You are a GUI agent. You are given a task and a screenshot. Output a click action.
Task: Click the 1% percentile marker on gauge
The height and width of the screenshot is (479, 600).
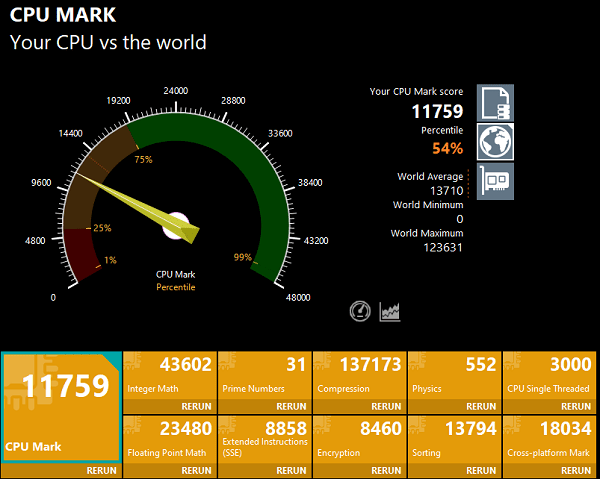point(110,260)
